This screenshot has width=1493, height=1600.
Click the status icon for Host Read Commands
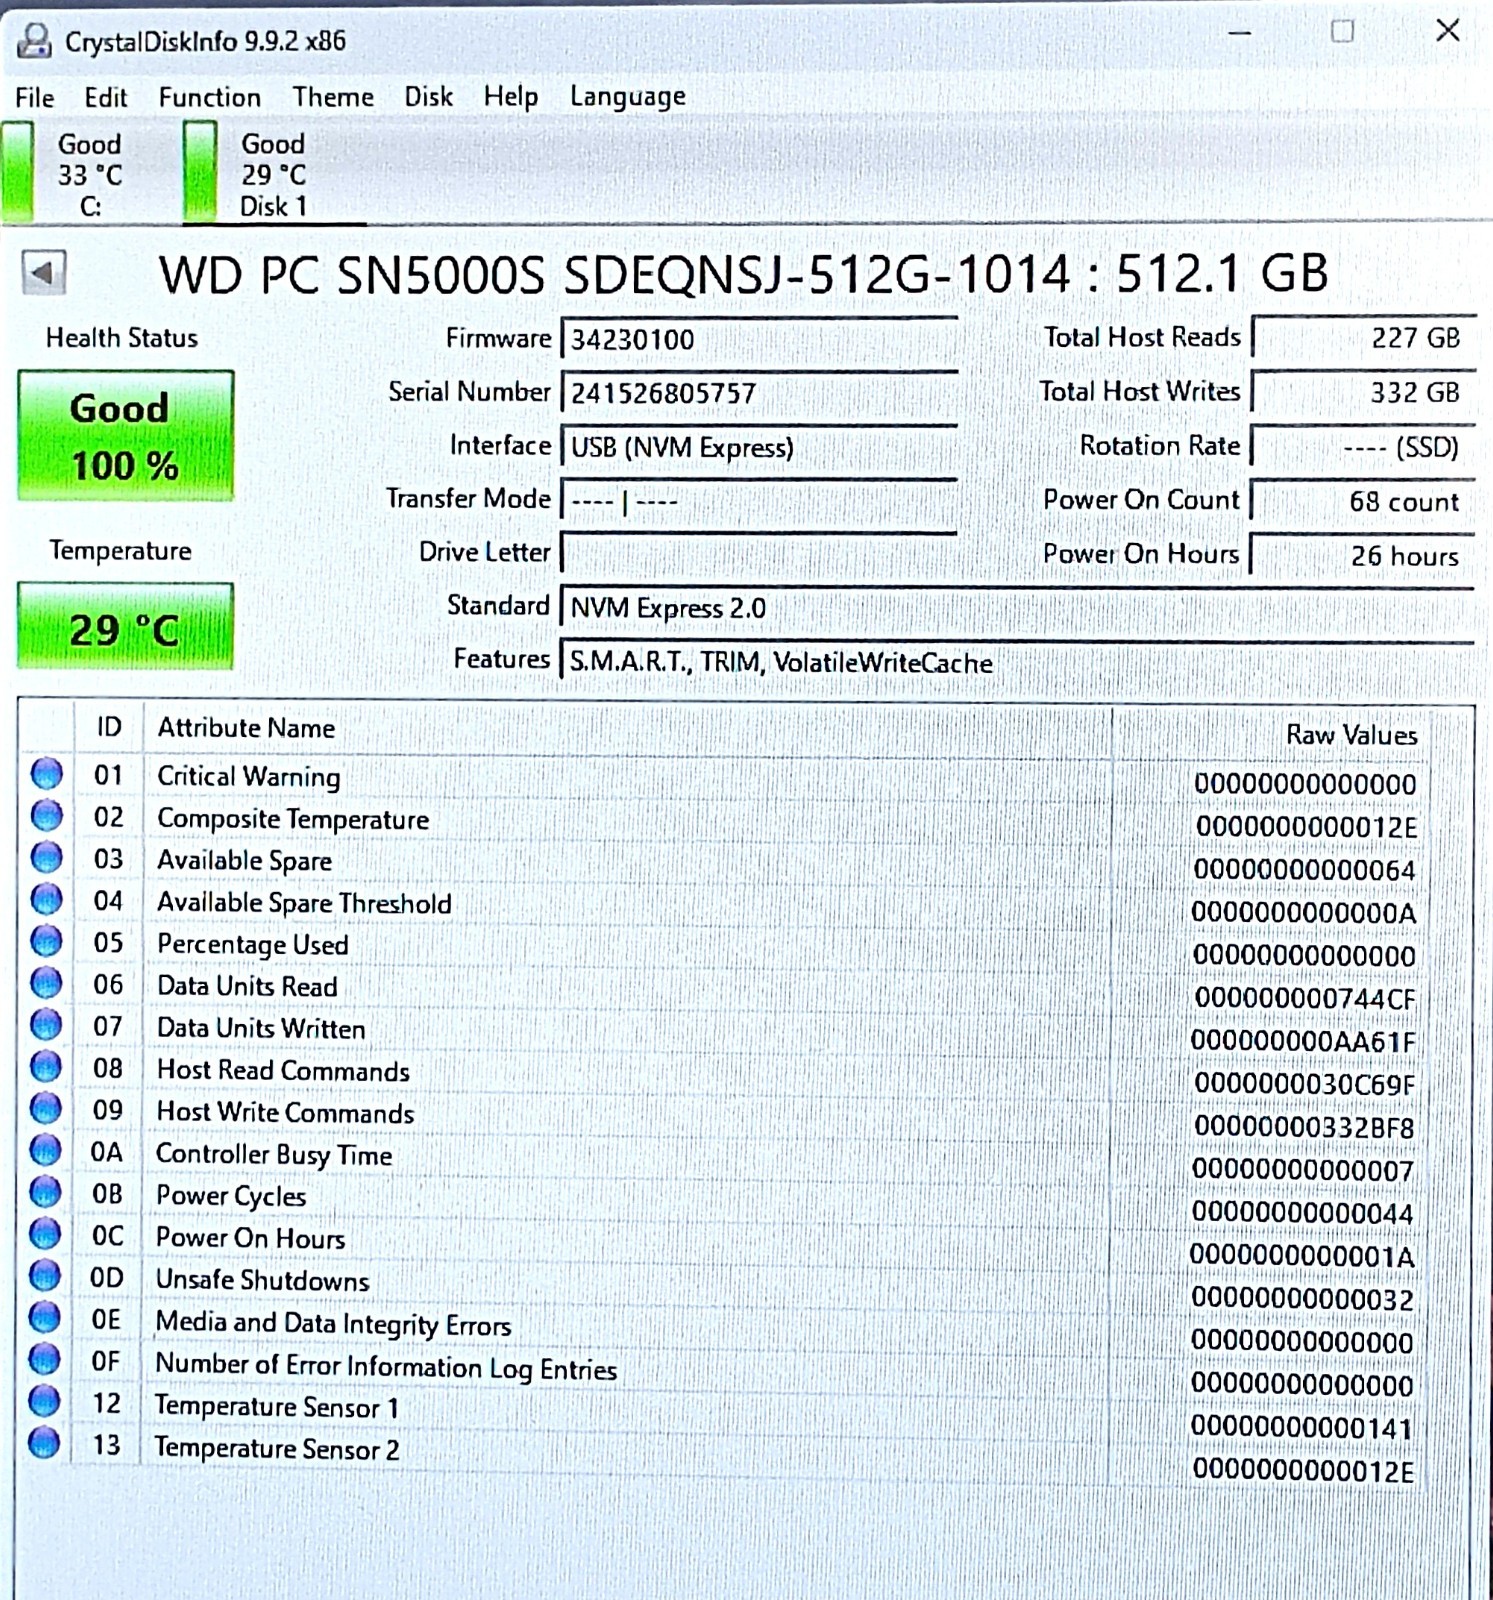(46, 1068)
